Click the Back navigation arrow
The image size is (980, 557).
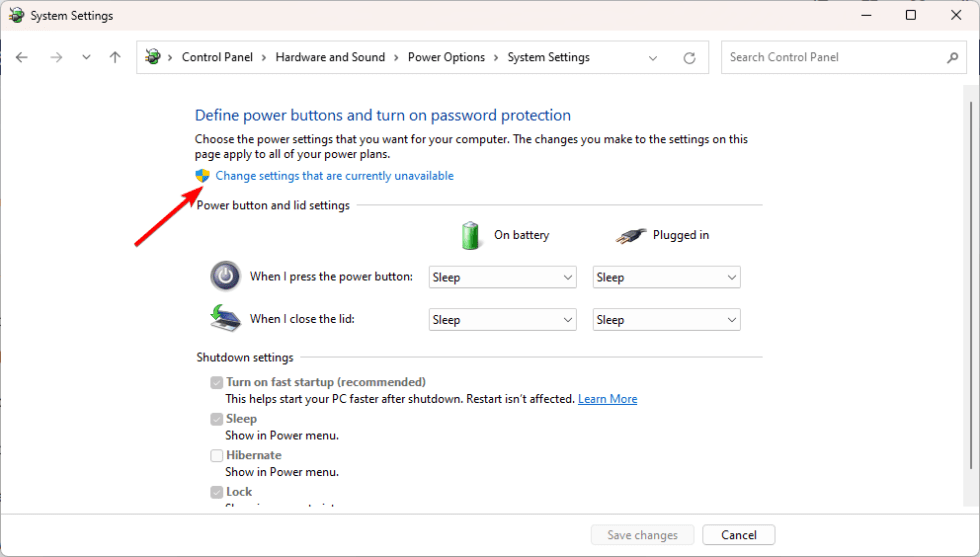(22, 58)
